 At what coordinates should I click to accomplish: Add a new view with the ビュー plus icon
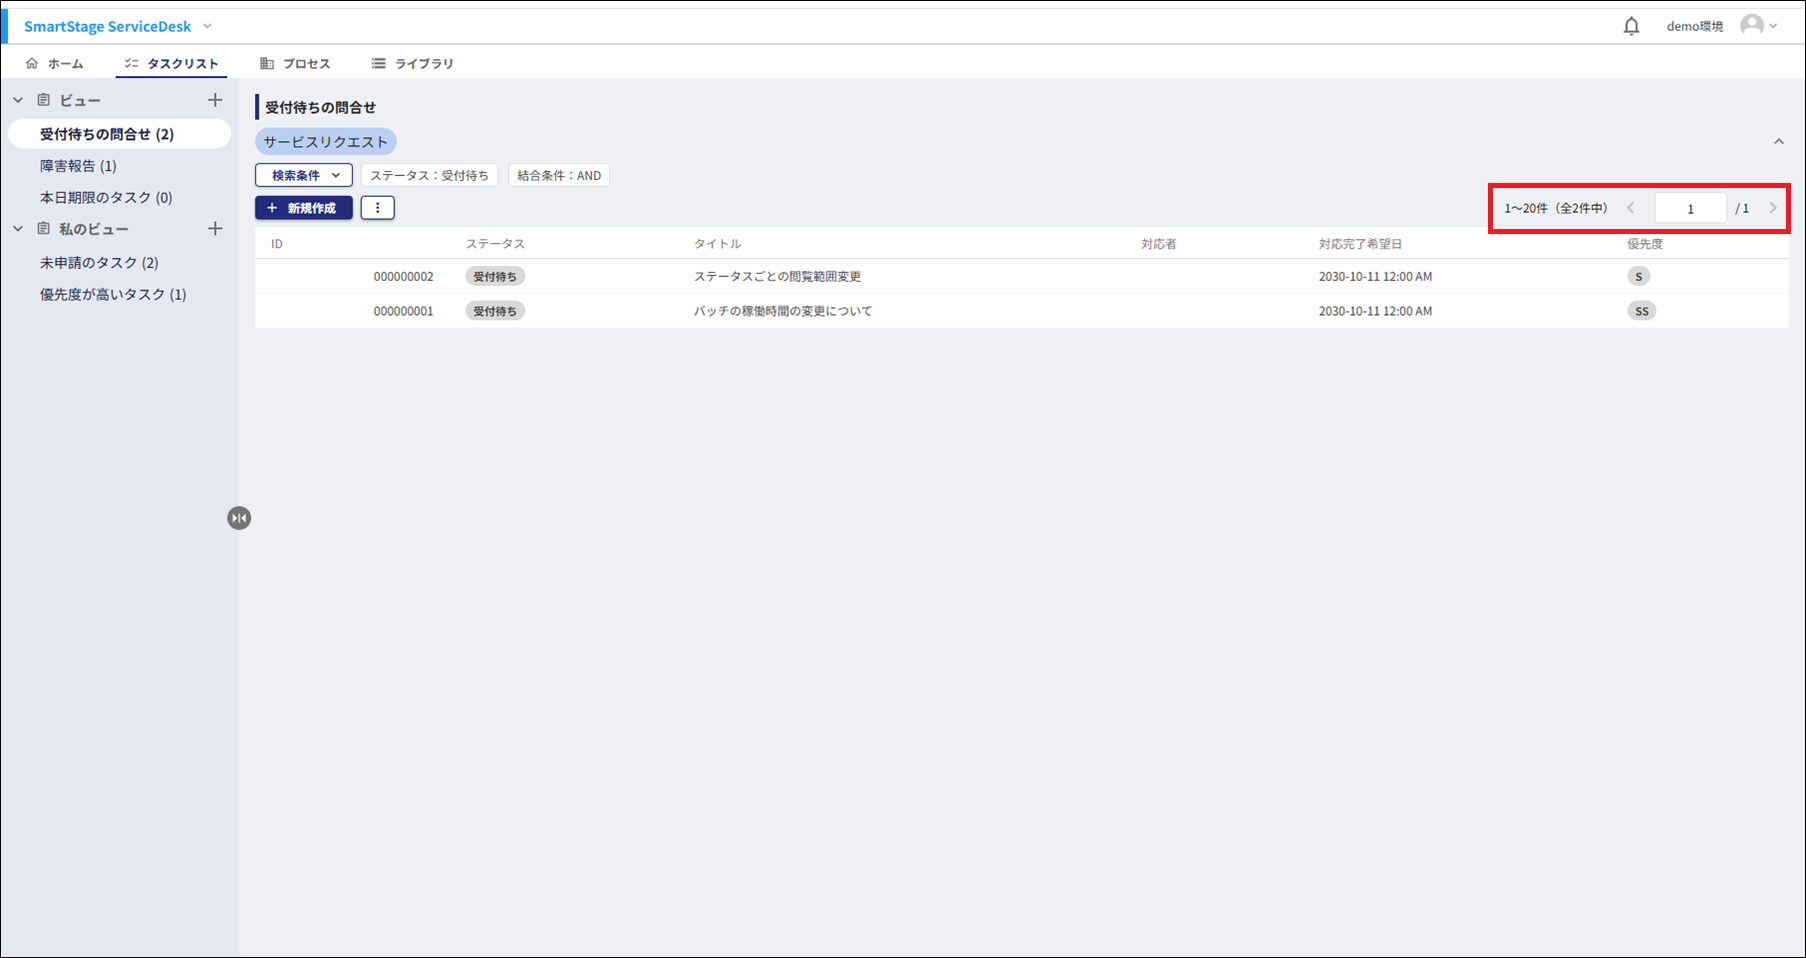click(x=215, y=100)
